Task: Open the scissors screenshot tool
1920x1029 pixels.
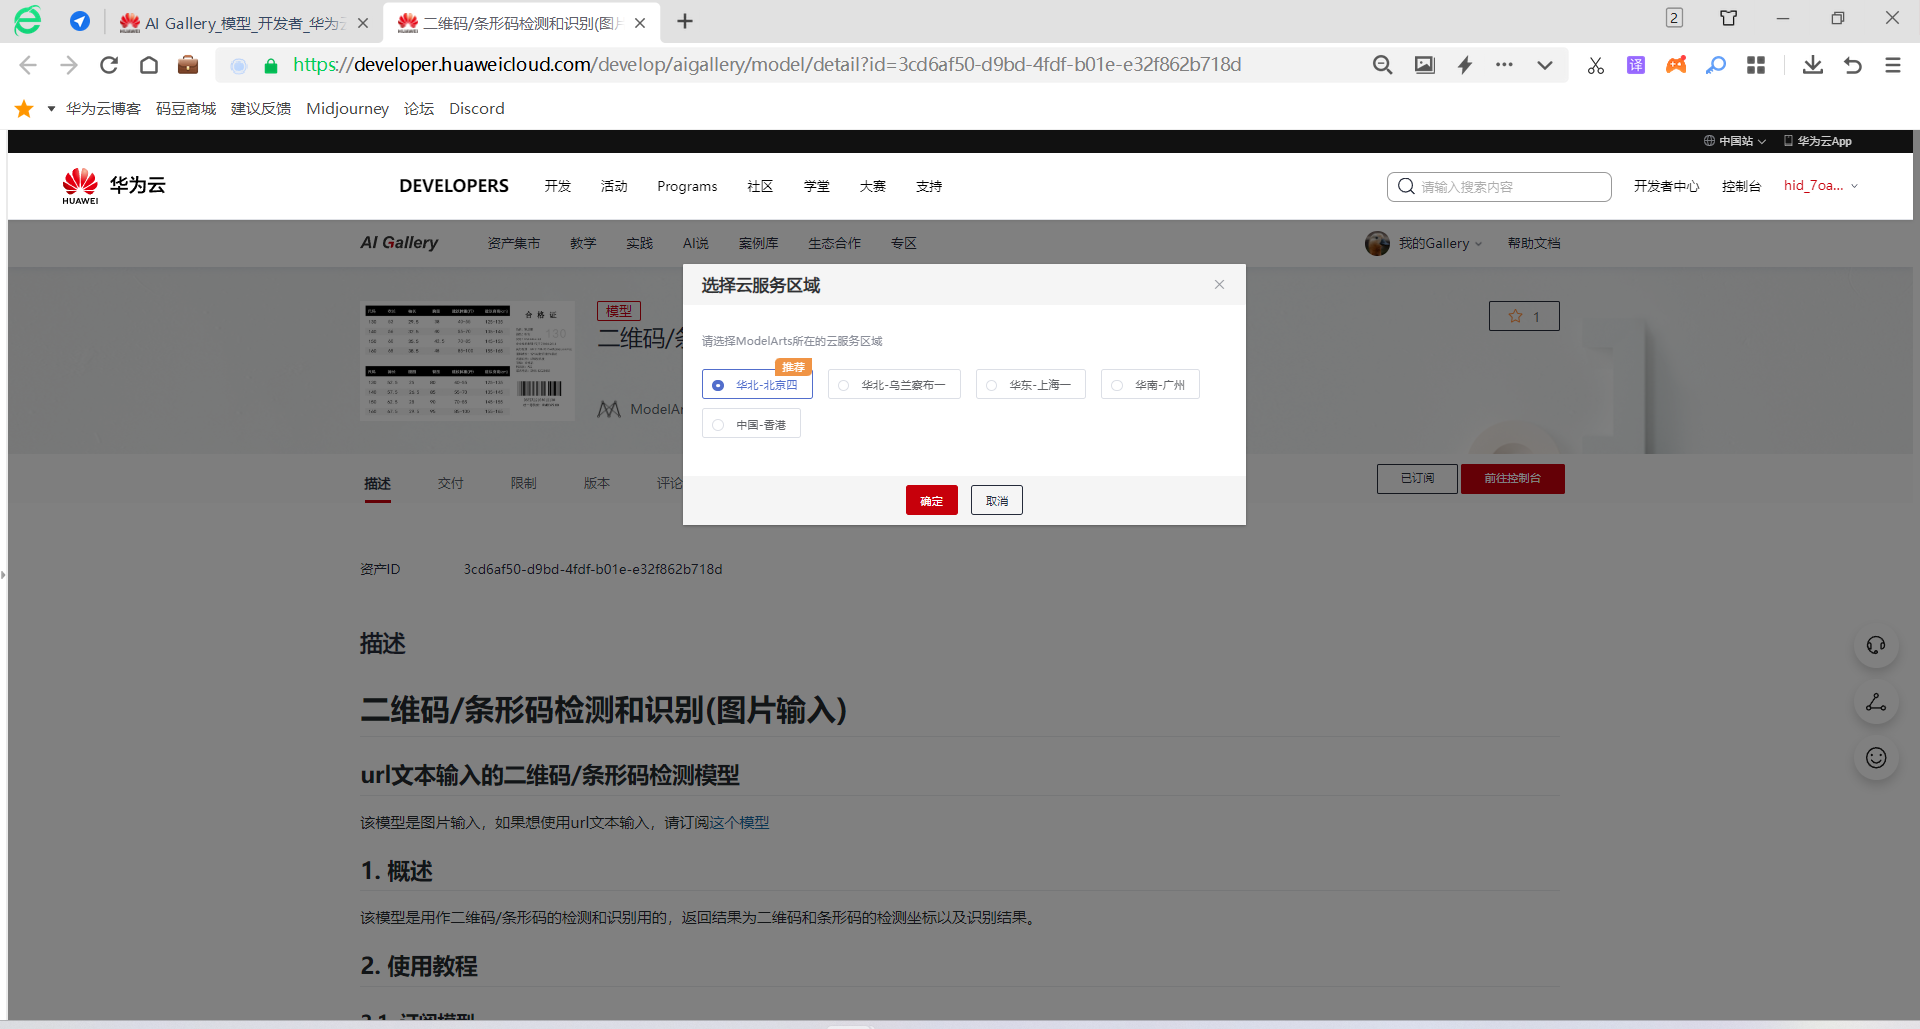Action: [1596, 65]
